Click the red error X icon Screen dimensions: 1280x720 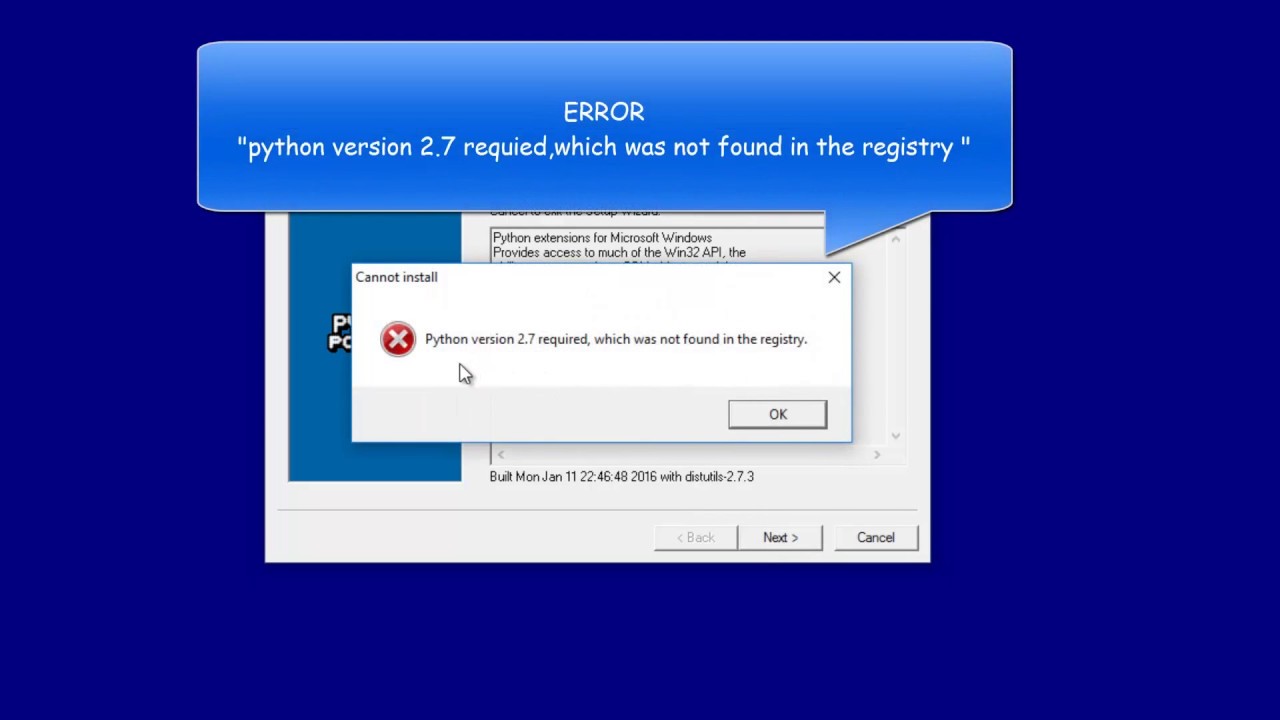click(x=398, y=339)
